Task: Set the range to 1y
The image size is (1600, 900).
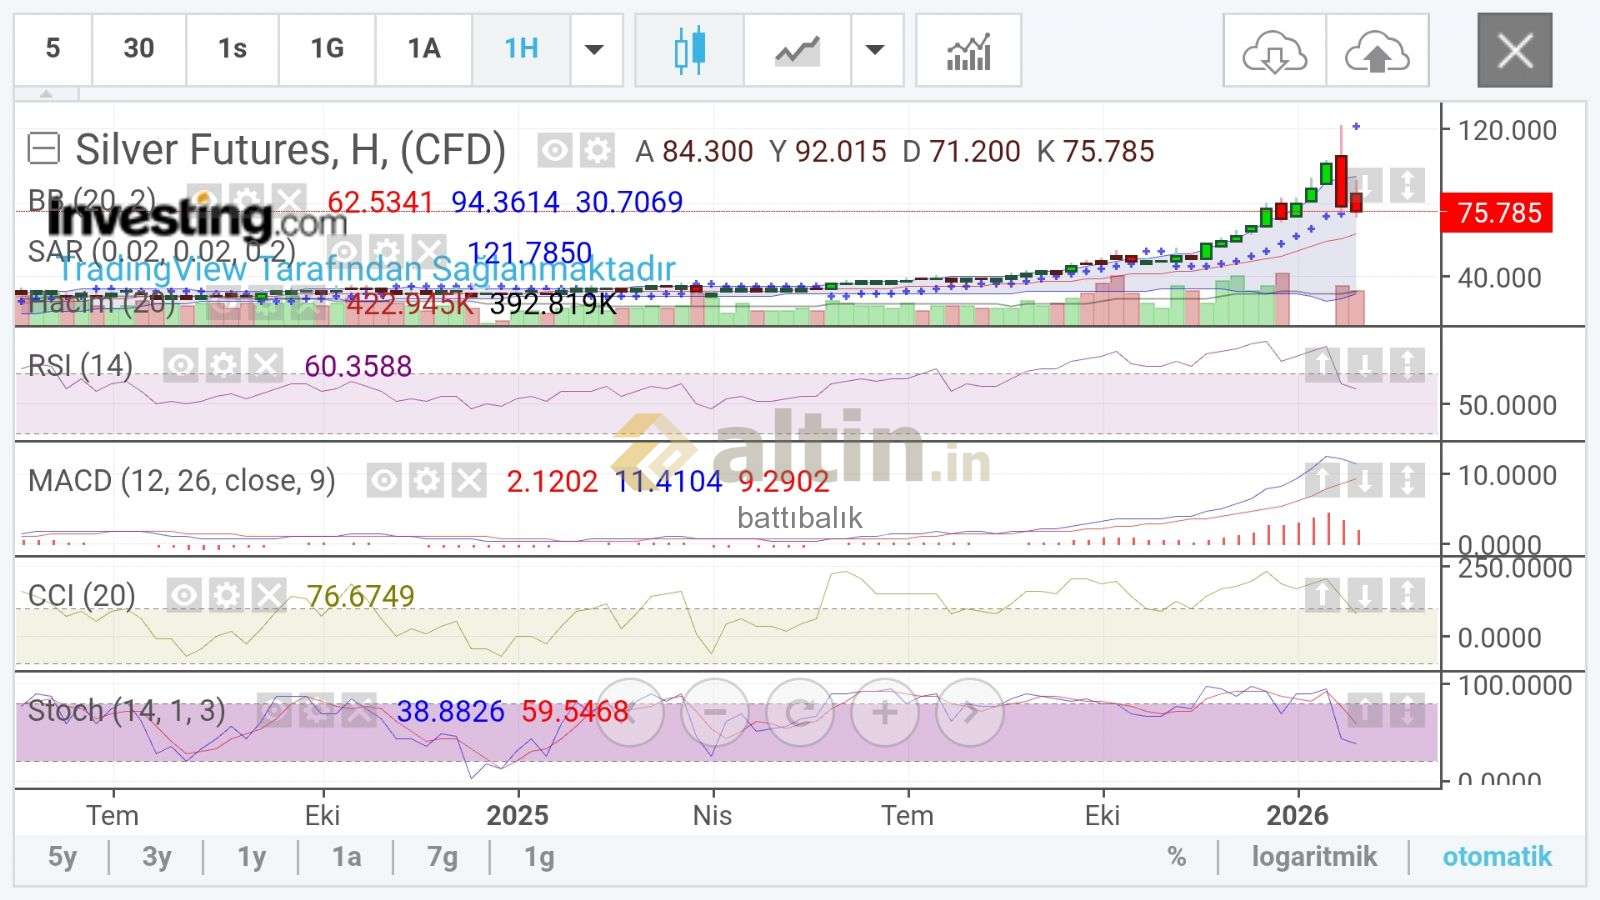Action: click(251, 857)
